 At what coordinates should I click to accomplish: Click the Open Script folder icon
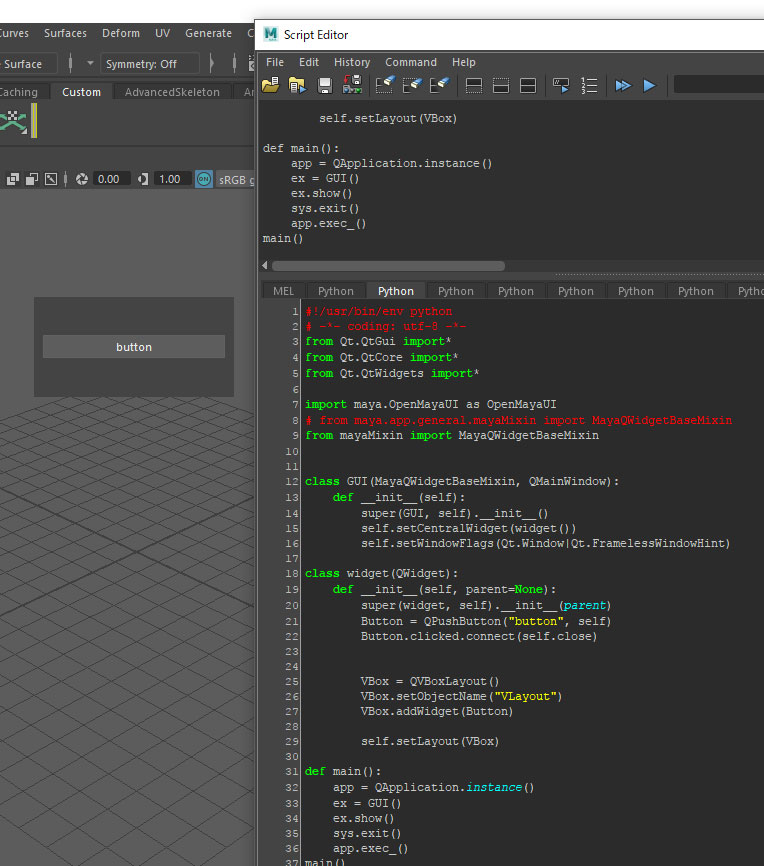[271, 86]
